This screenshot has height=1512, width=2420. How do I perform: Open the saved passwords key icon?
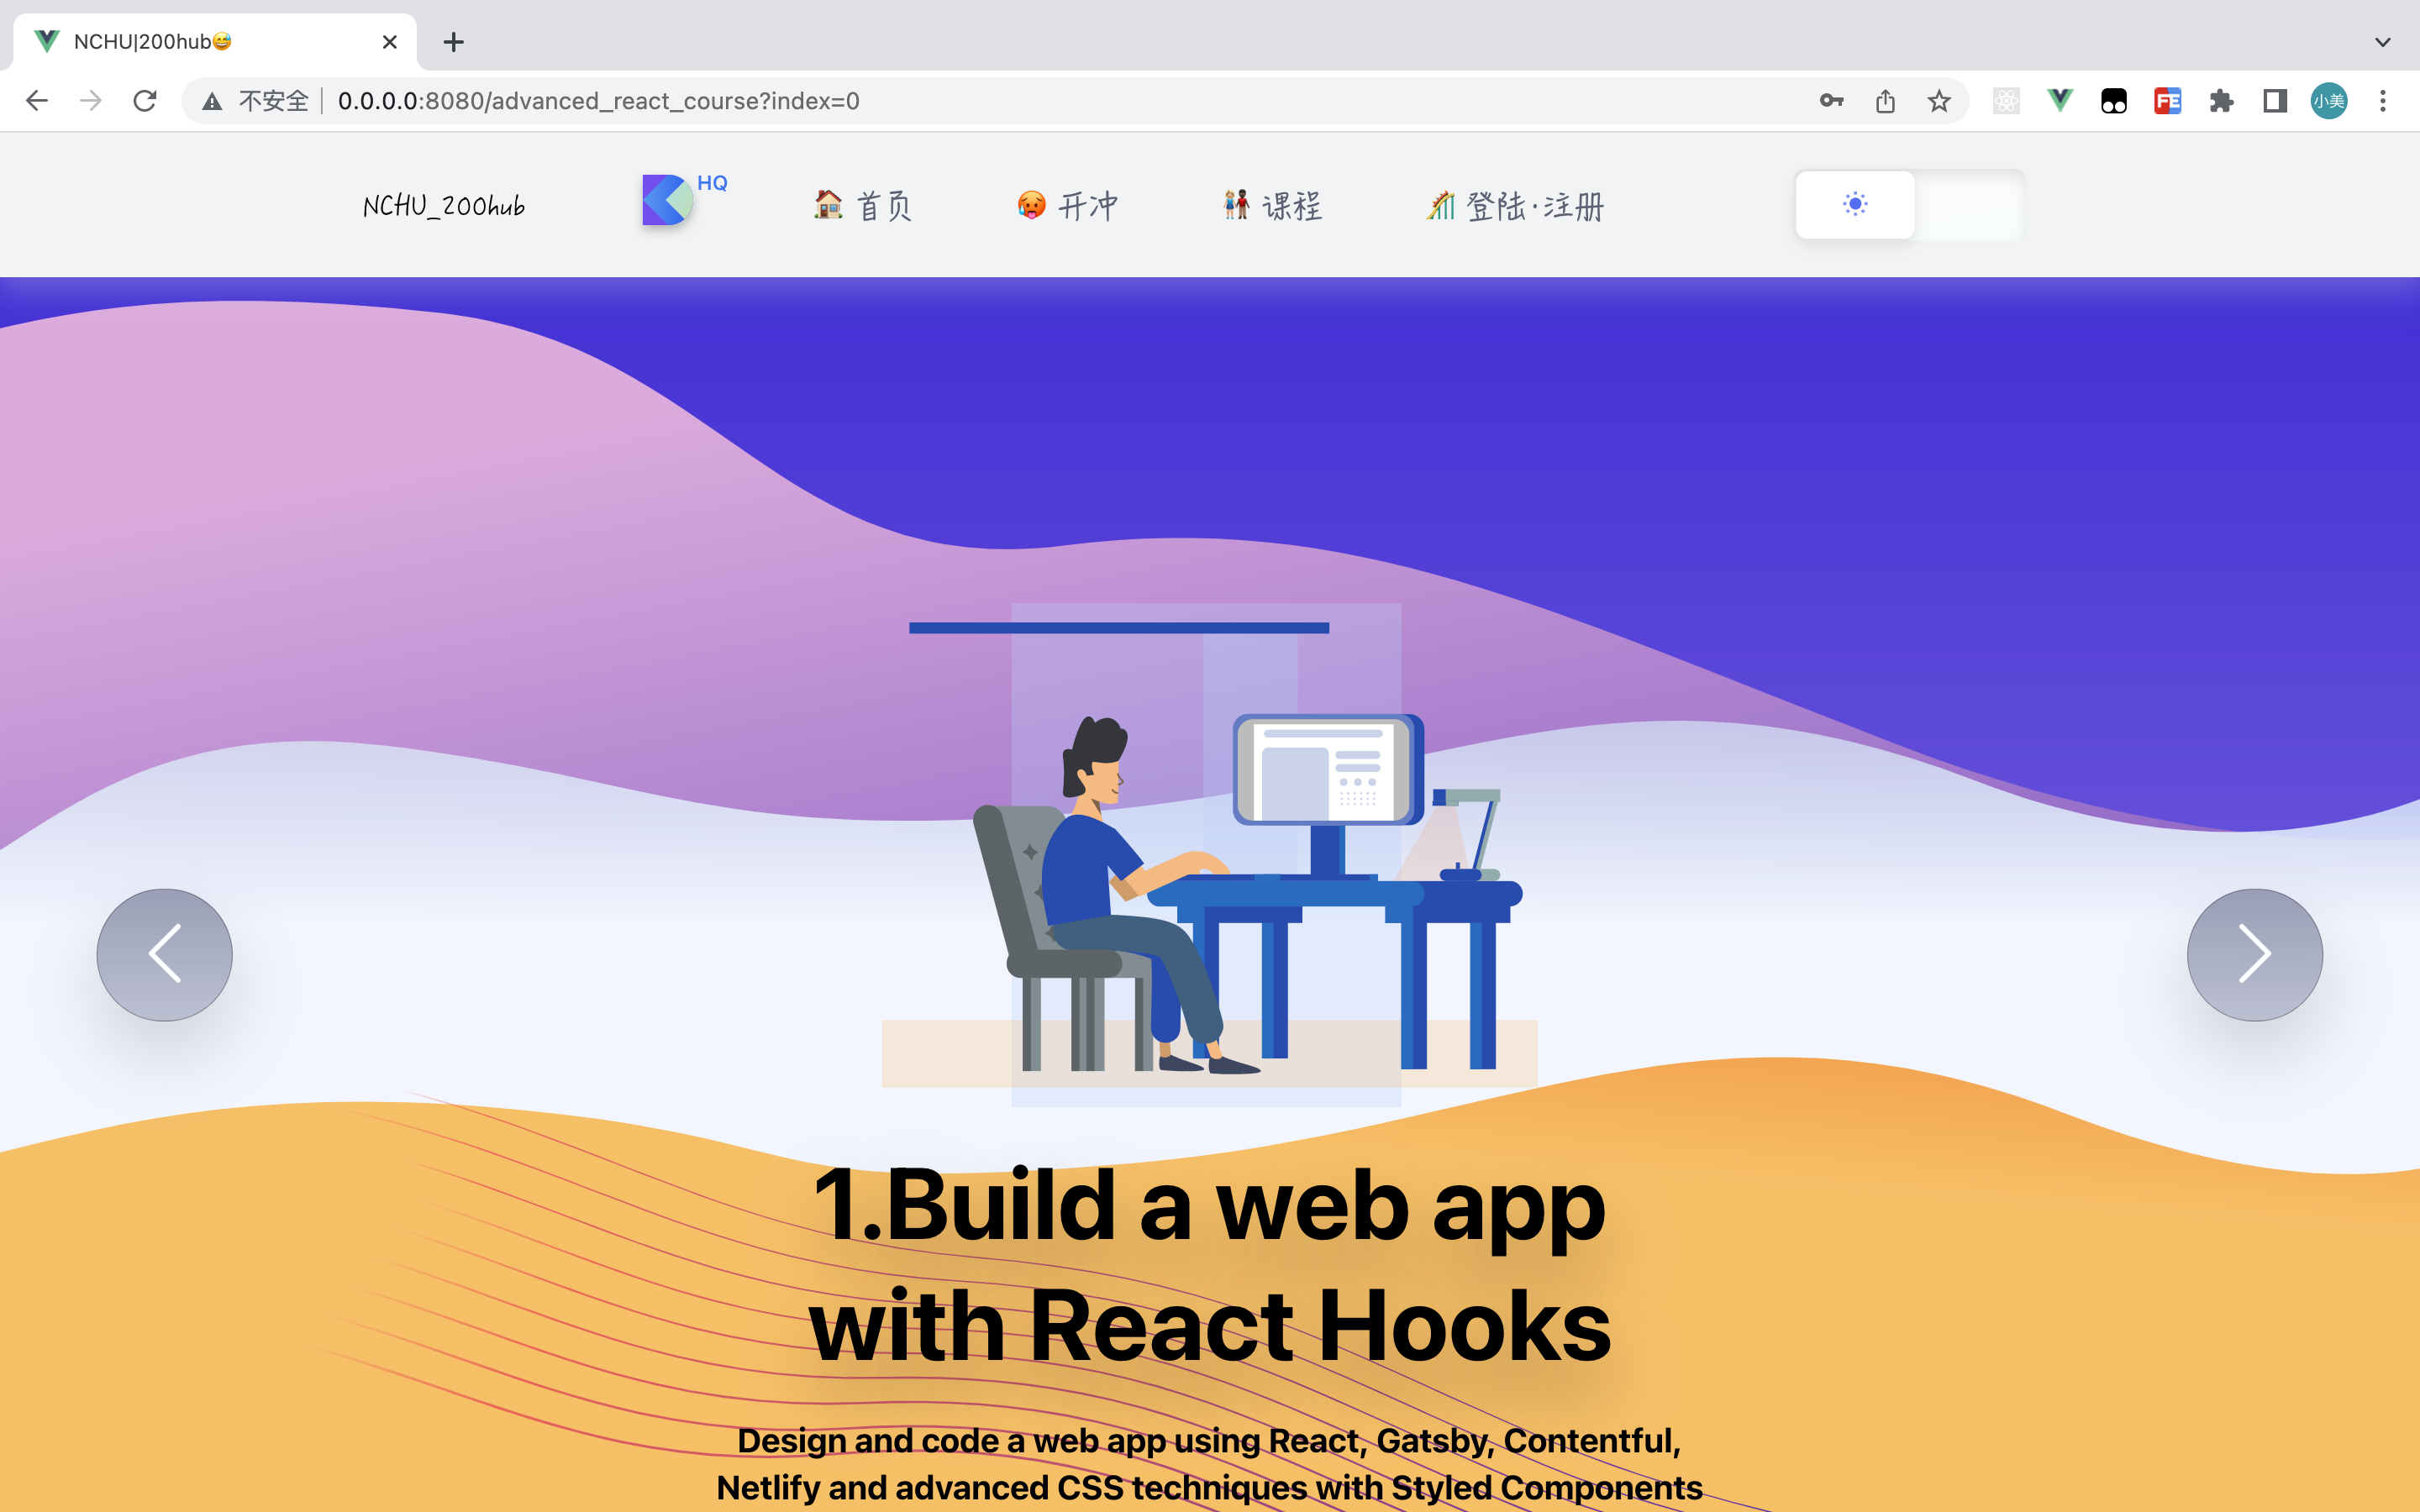pos(1831,101)
